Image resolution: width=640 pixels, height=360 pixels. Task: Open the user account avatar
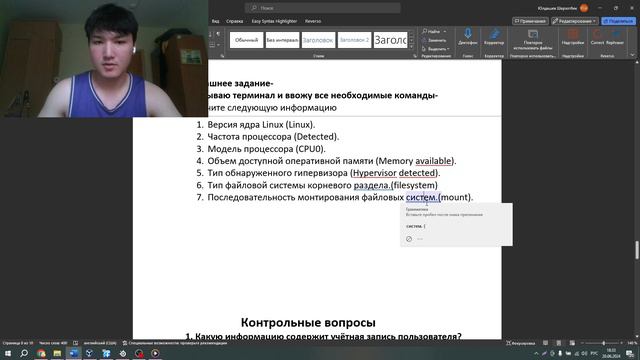(x=584, y=8)
